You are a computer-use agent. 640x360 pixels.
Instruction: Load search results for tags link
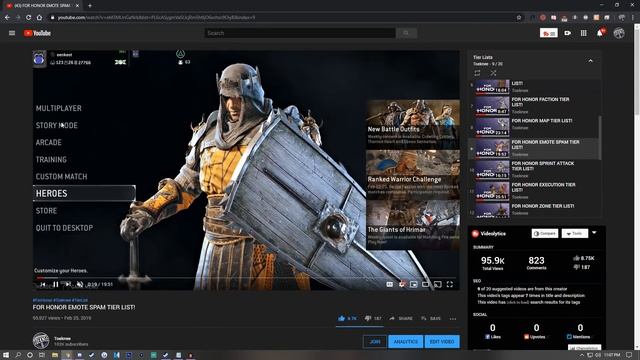[518, 302]
